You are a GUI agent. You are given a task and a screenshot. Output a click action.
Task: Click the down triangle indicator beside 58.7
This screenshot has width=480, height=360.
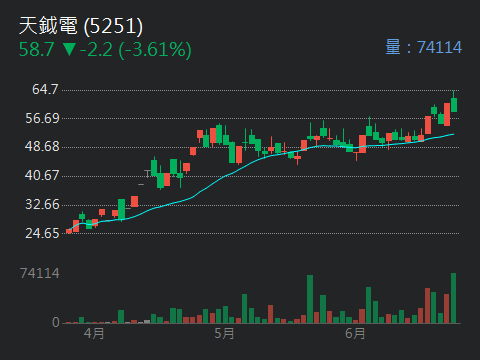pyautogui.click(x=69, y=50)
